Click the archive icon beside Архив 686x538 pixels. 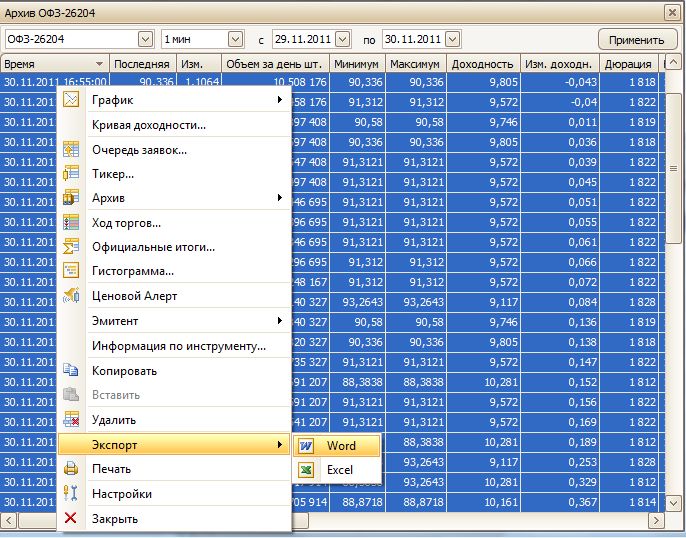pos(71,198)
